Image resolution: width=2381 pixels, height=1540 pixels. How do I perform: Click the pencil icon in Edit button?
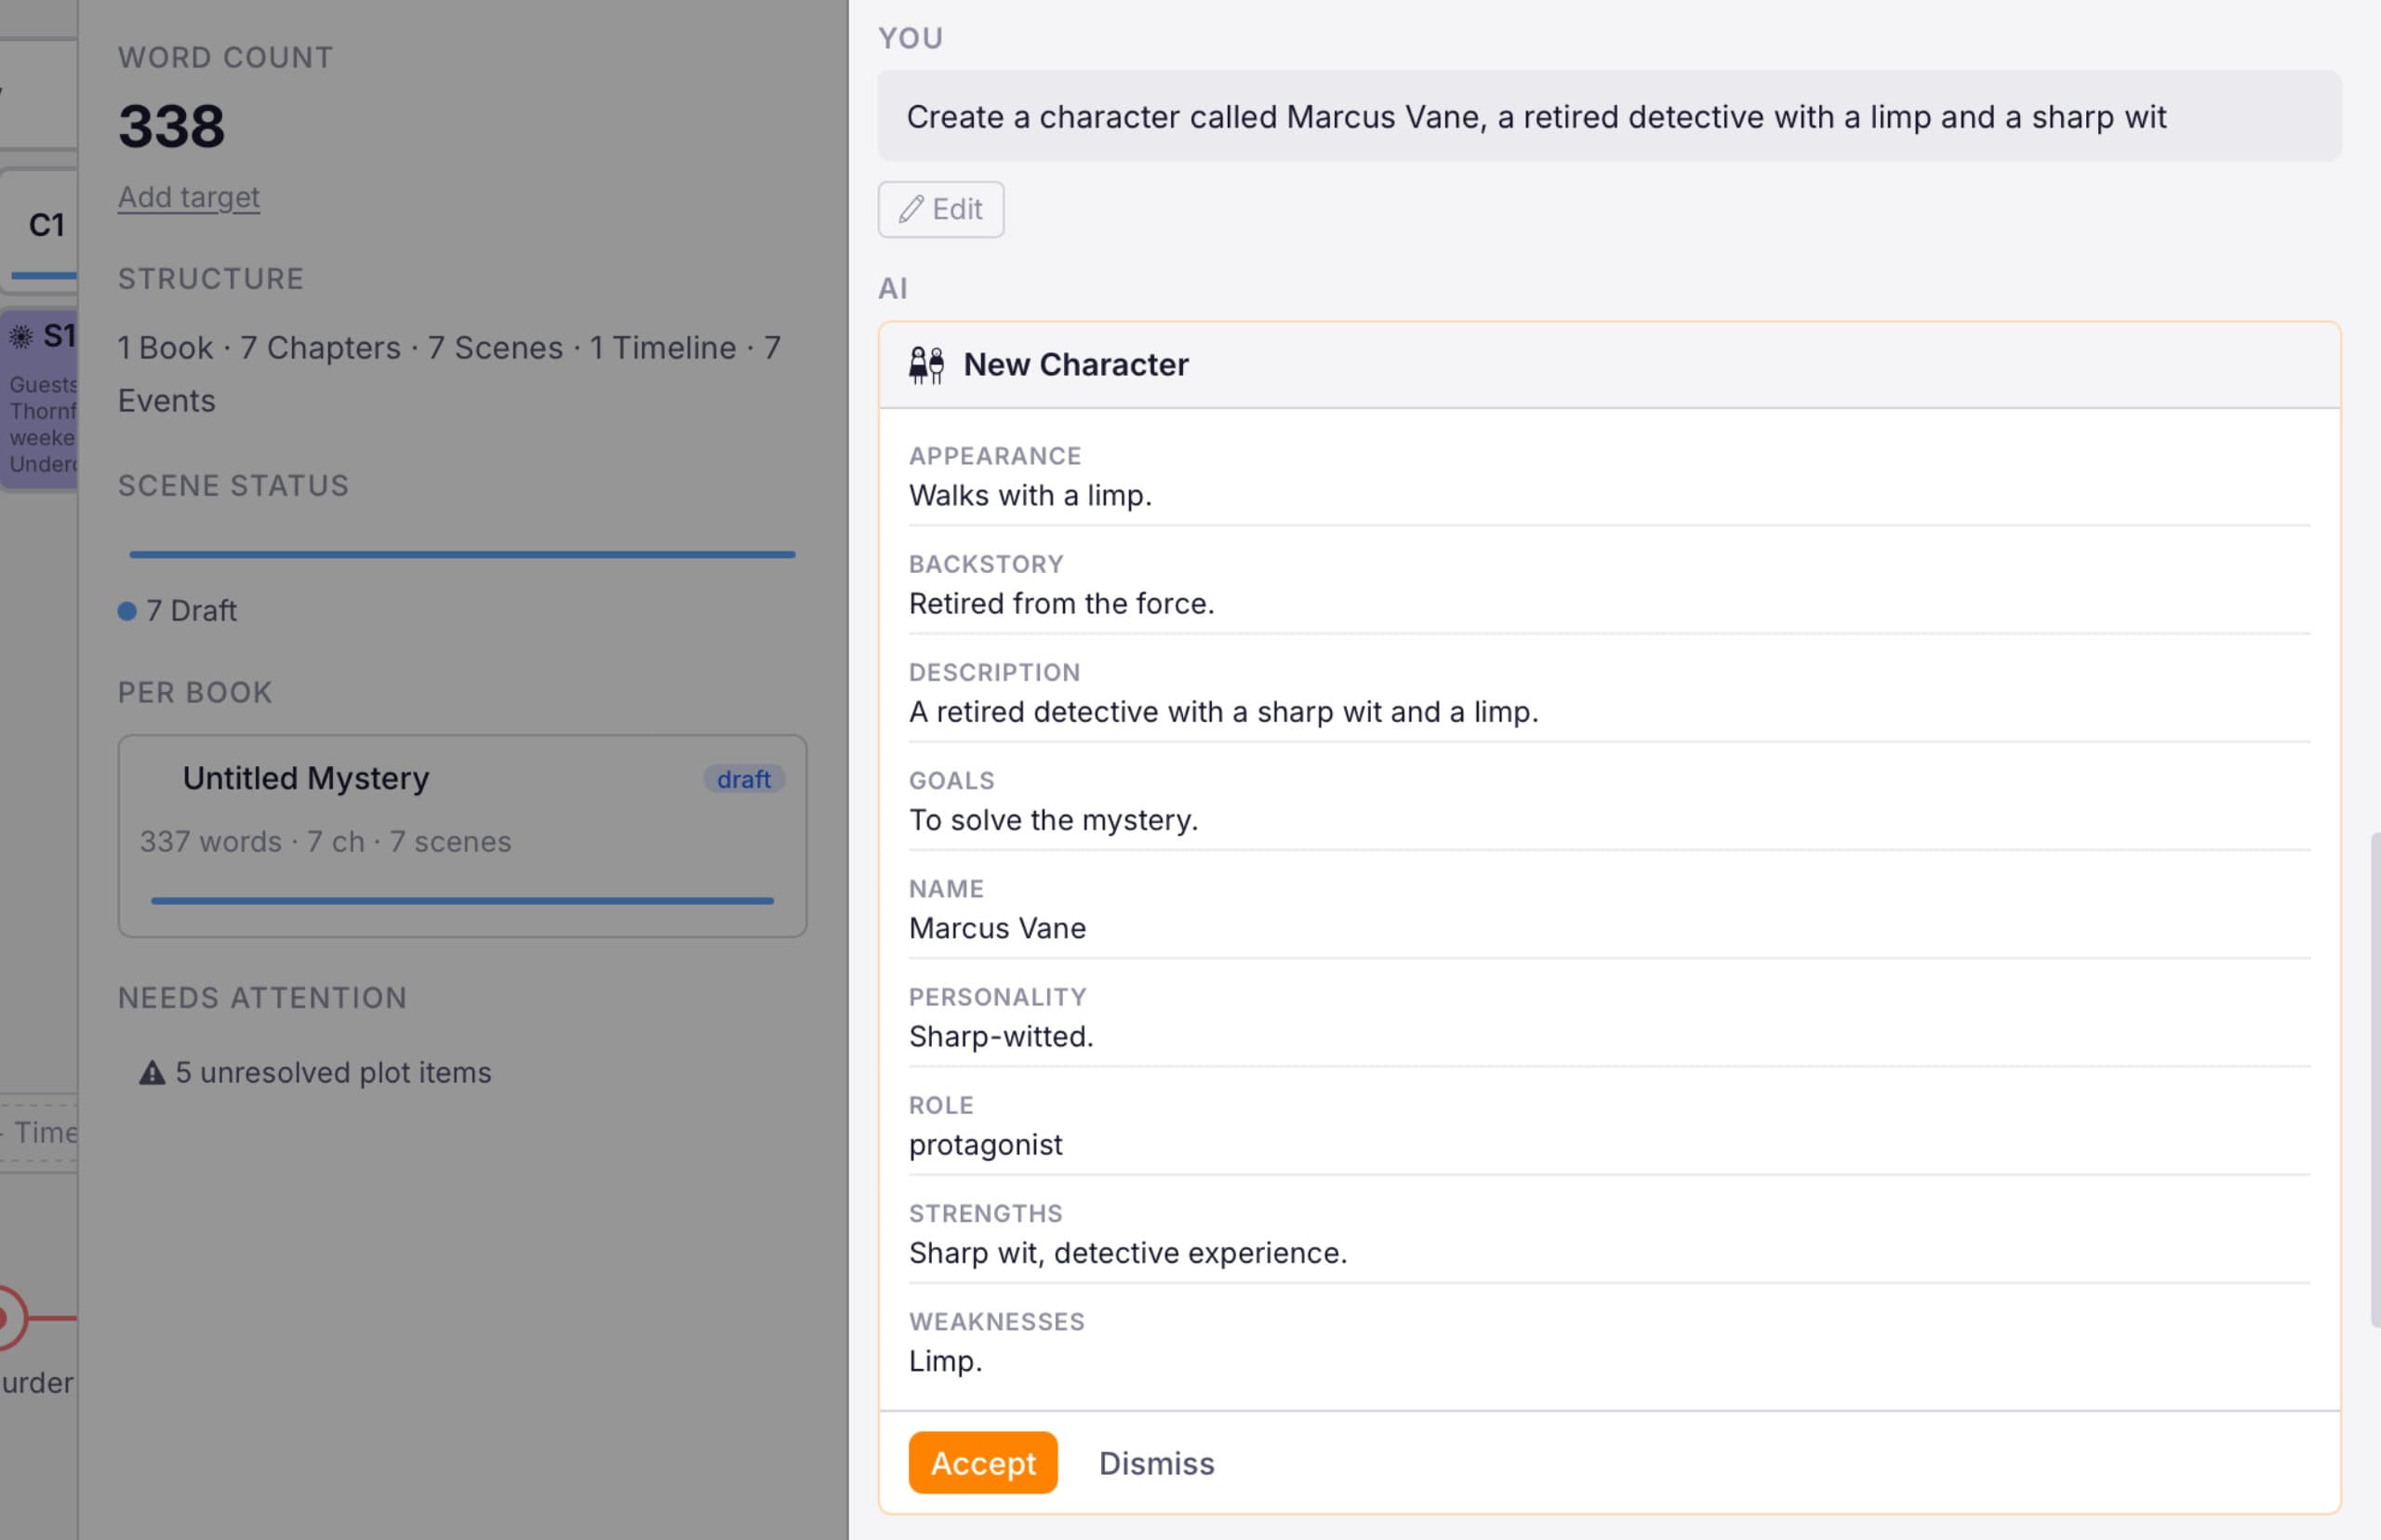click(x=910, y=209)
